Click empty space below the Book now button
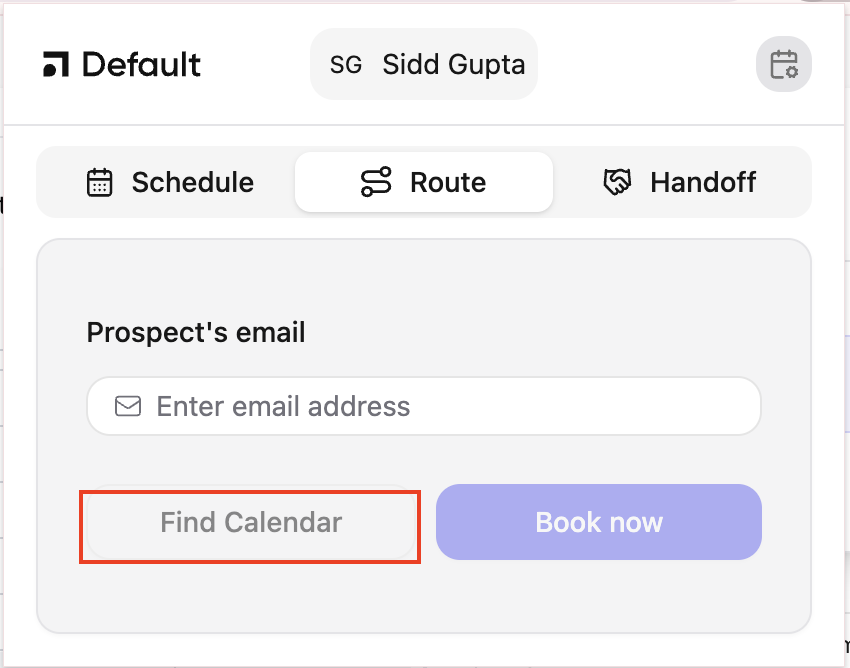 click(598, 596)
